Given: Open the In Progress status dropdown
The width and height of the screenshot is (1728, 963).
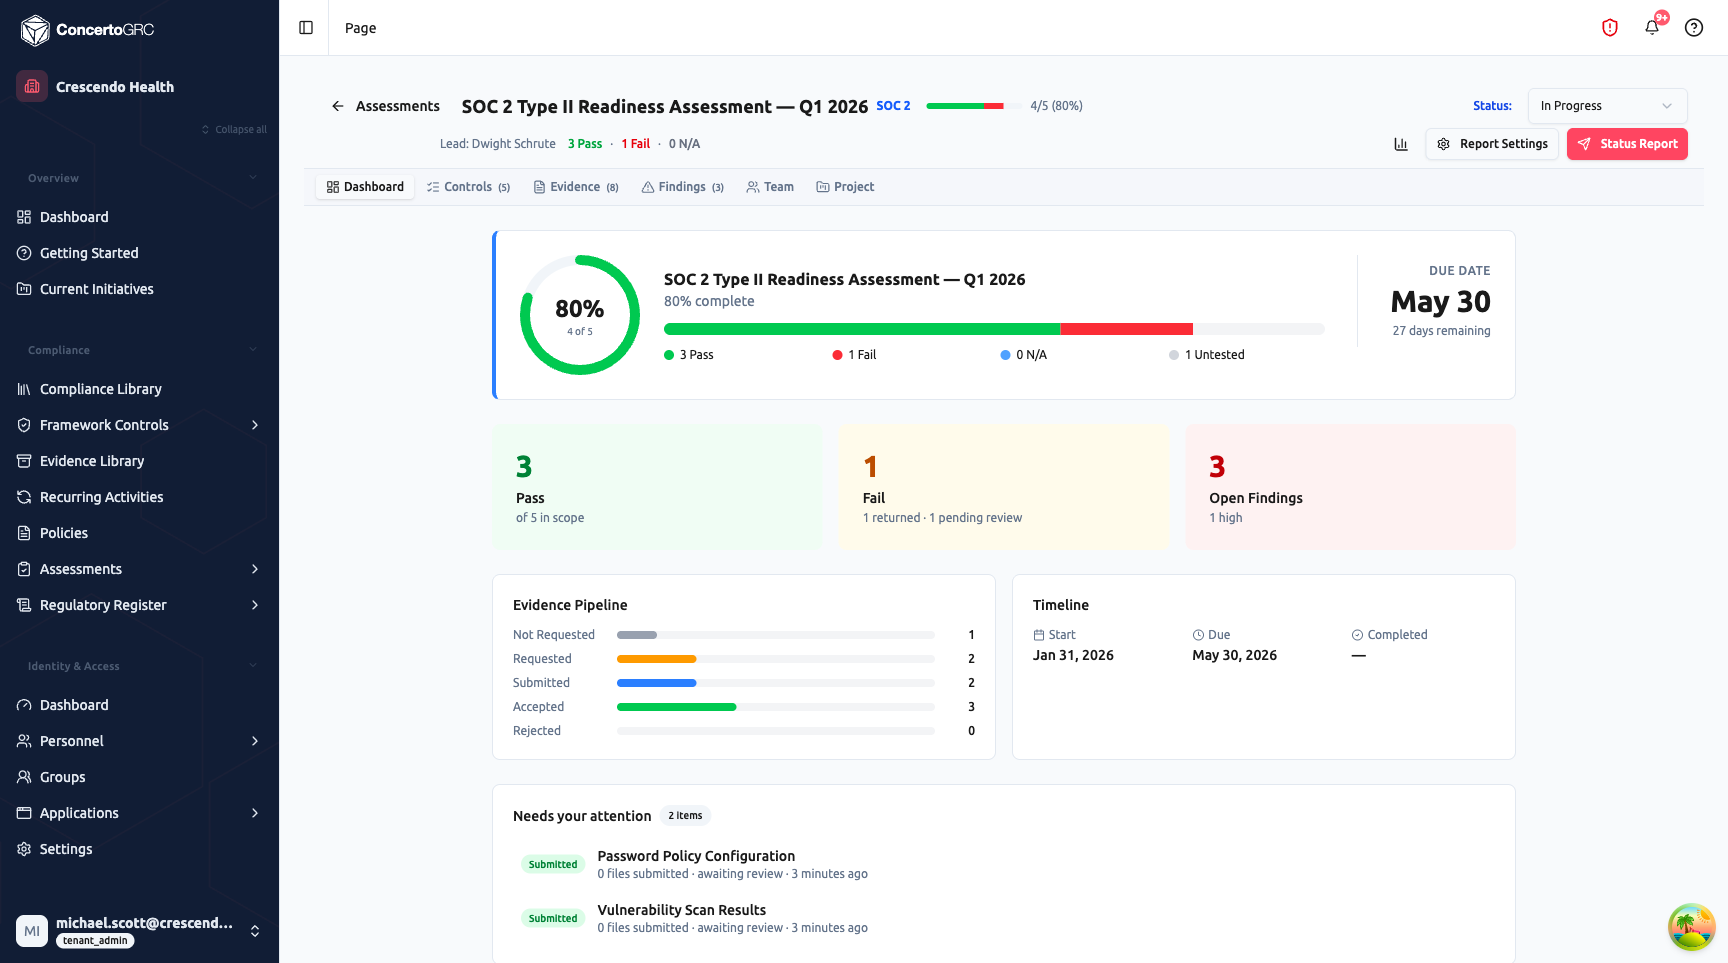Looking at the screenshot, I should (1607, 106).
